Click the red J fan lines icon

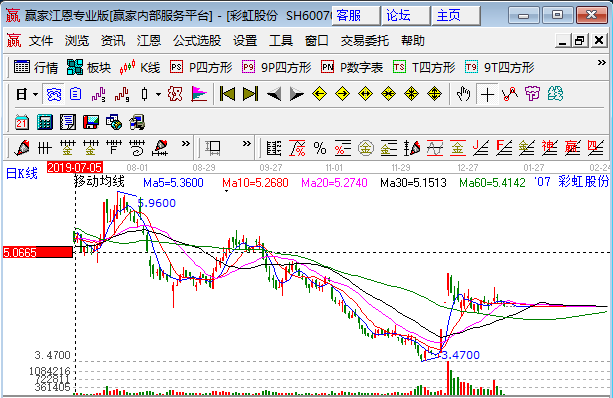pyautogui.click(x=480, y=148)
